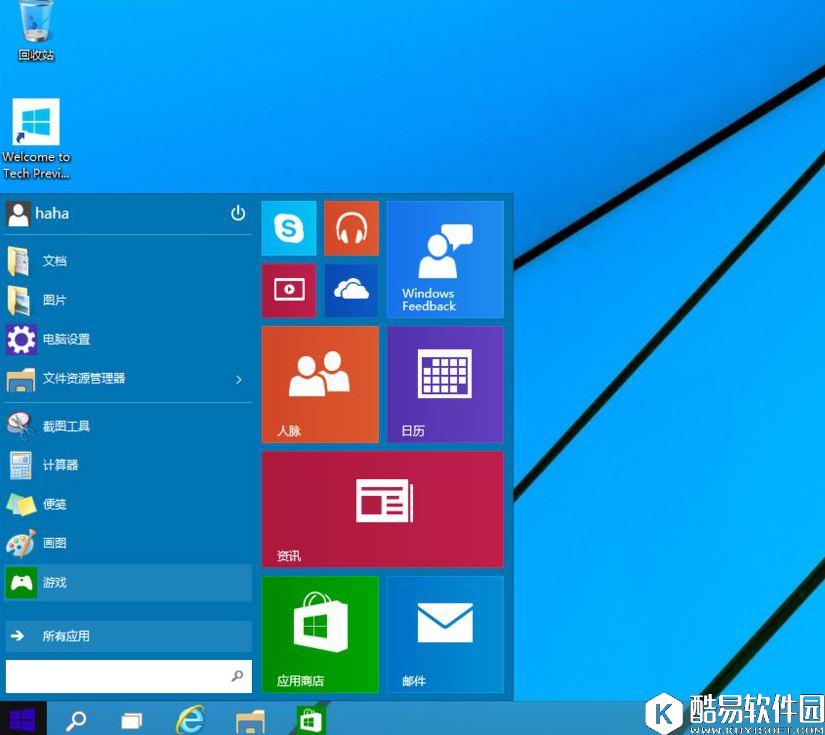825x735 pixels.
Task: Click the OneDrive cloud tile
Action: click(x=351, y=290)
